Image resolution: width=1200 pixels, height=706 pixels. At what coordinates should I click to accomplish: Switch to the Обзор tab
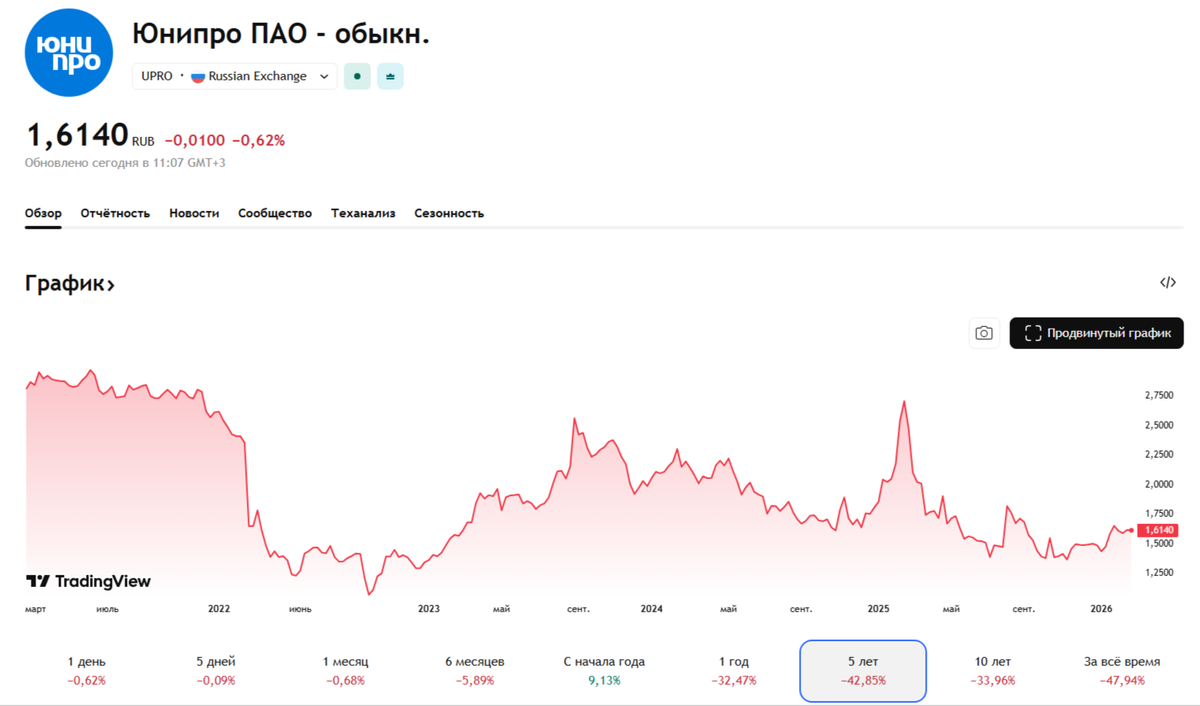pos(43,213)
